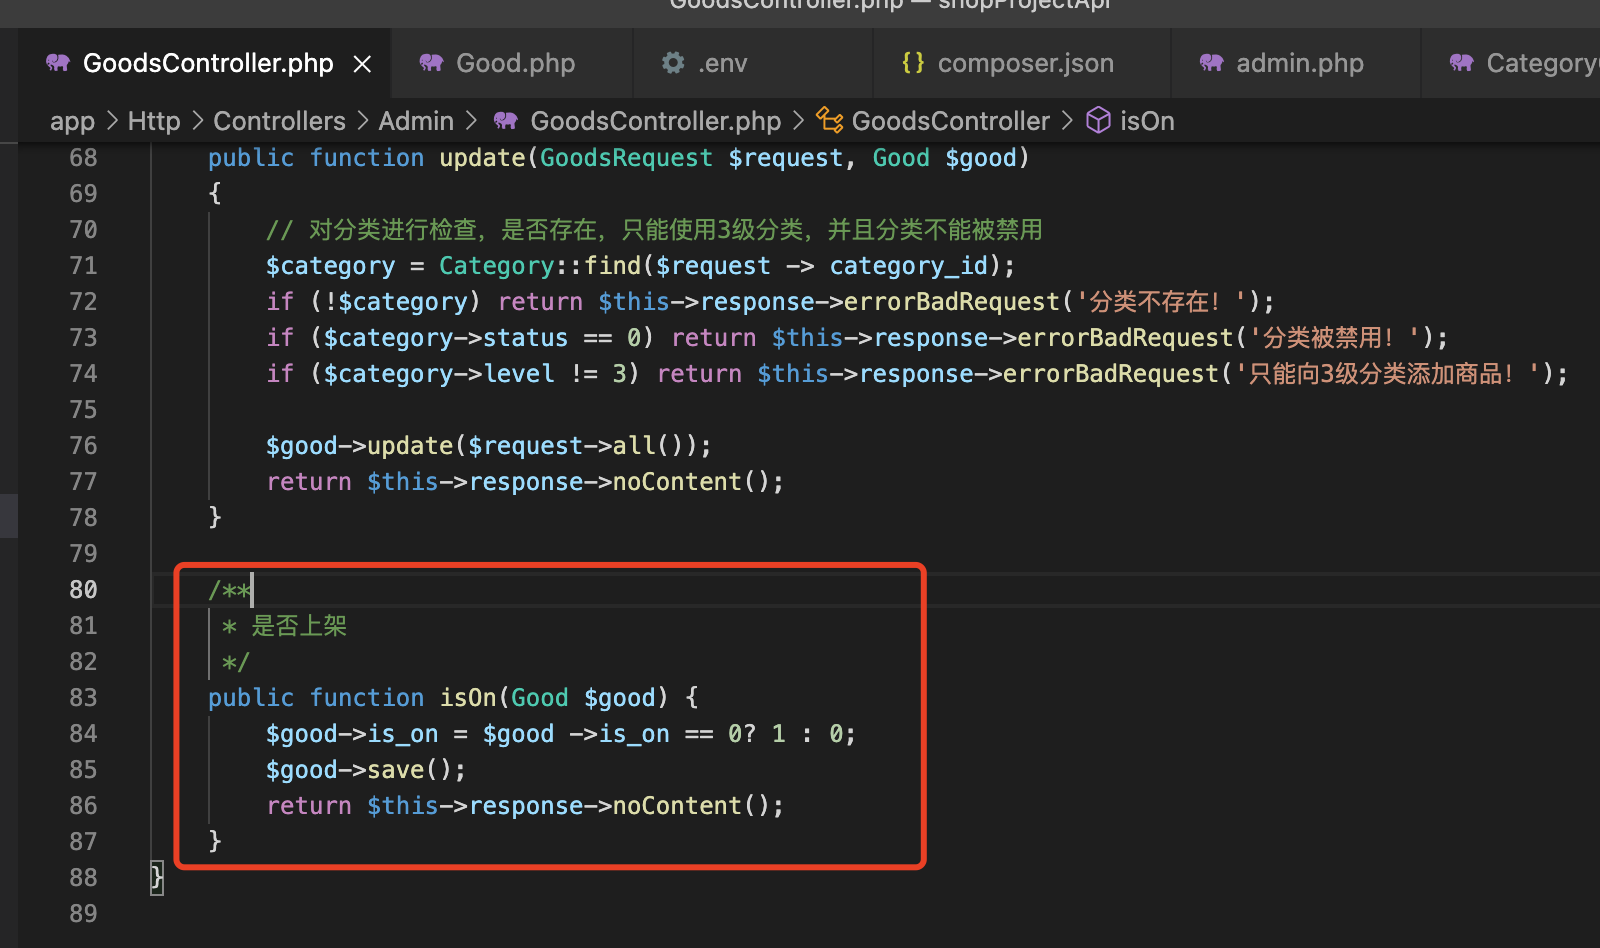Screen dimensions: 1600x948
Task: Click 'noContent' on line 86
Action: click(677, 806)
